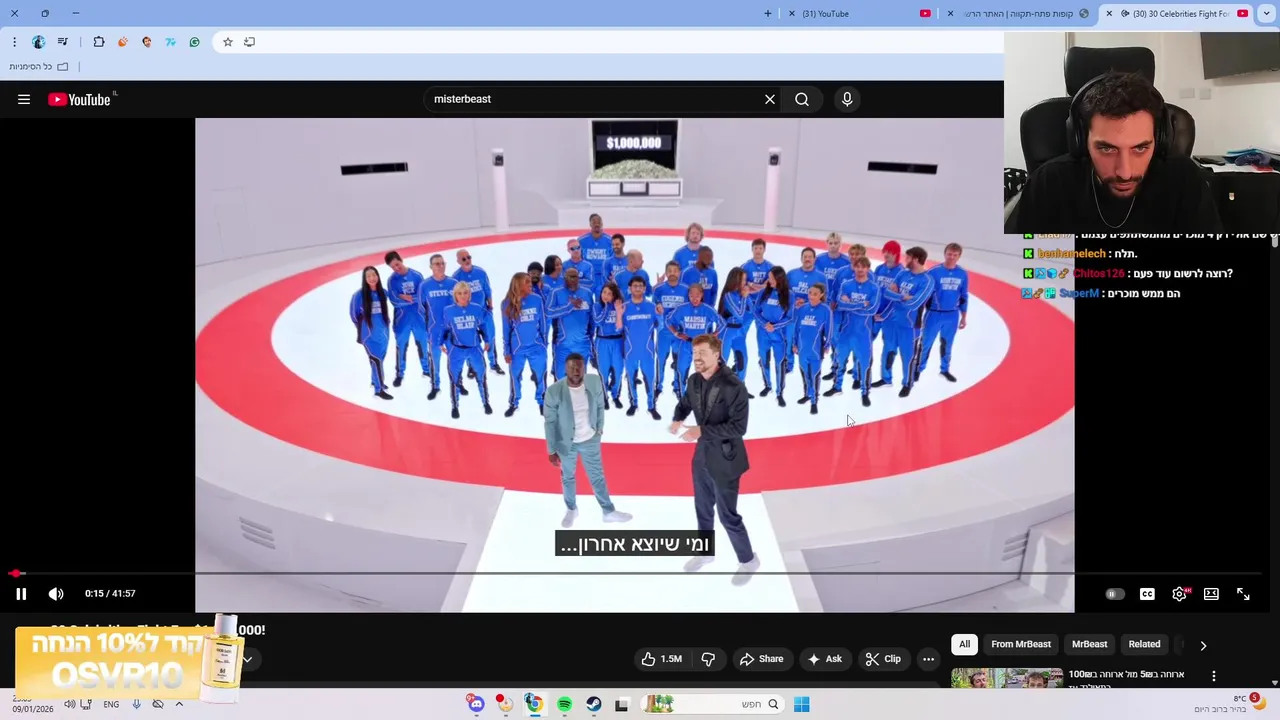Select the From MrBeast chip
This screenshot has width=1280, height=720.
tap(1021, 644)
